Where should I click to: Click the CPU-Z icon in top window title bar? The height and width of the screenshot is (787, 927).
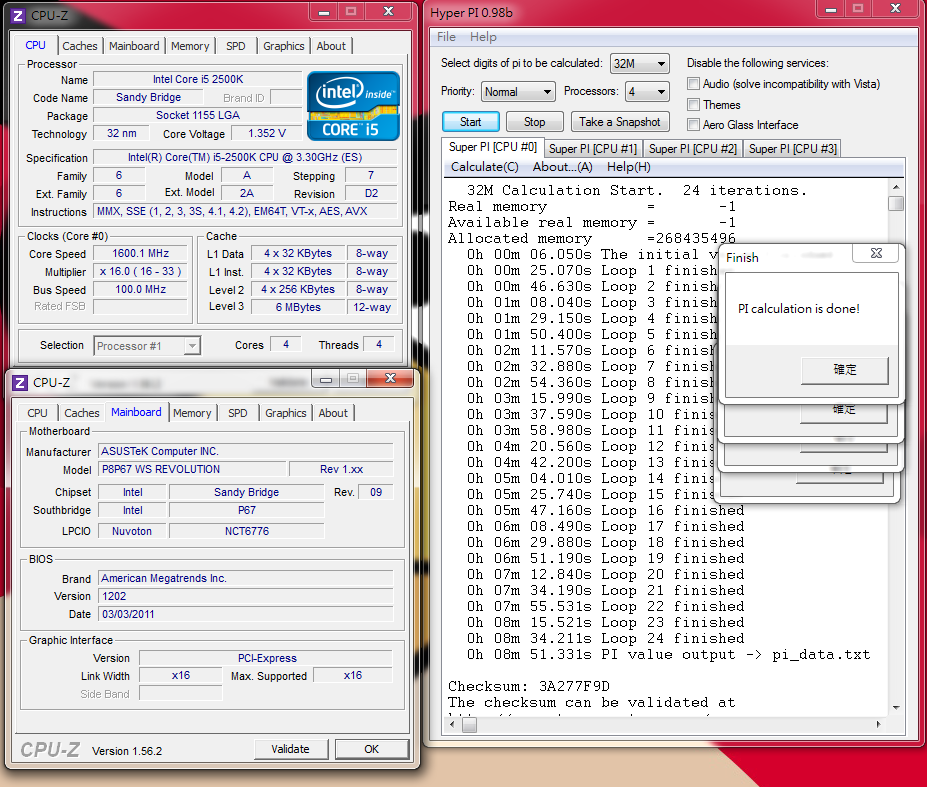(18, 15)
